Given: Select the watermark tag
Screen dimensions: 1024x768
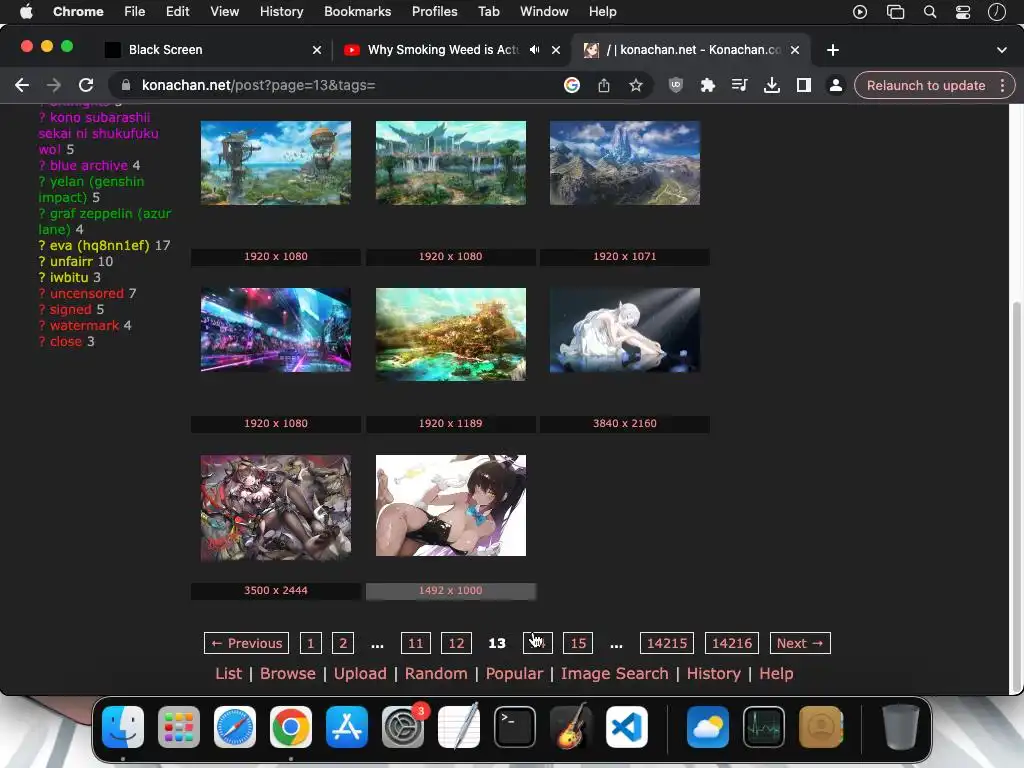Looking at the screenshot, I should pos(84,326).
